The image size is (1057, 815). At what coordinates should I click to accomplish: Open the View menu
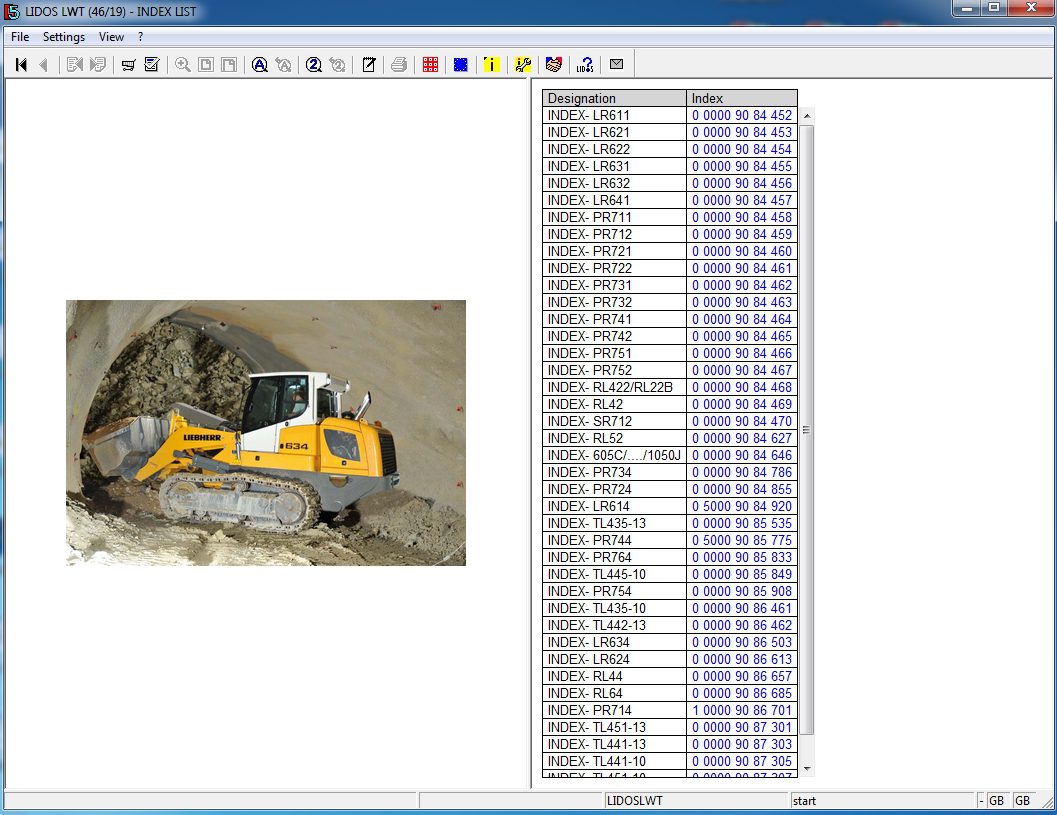[x=111, y=37]
